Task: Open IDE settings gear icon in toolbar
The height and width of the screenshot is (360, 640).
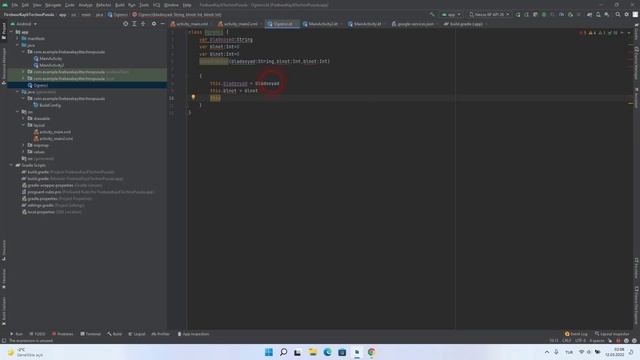Action: pyautogui.click(x=627, y=14)
